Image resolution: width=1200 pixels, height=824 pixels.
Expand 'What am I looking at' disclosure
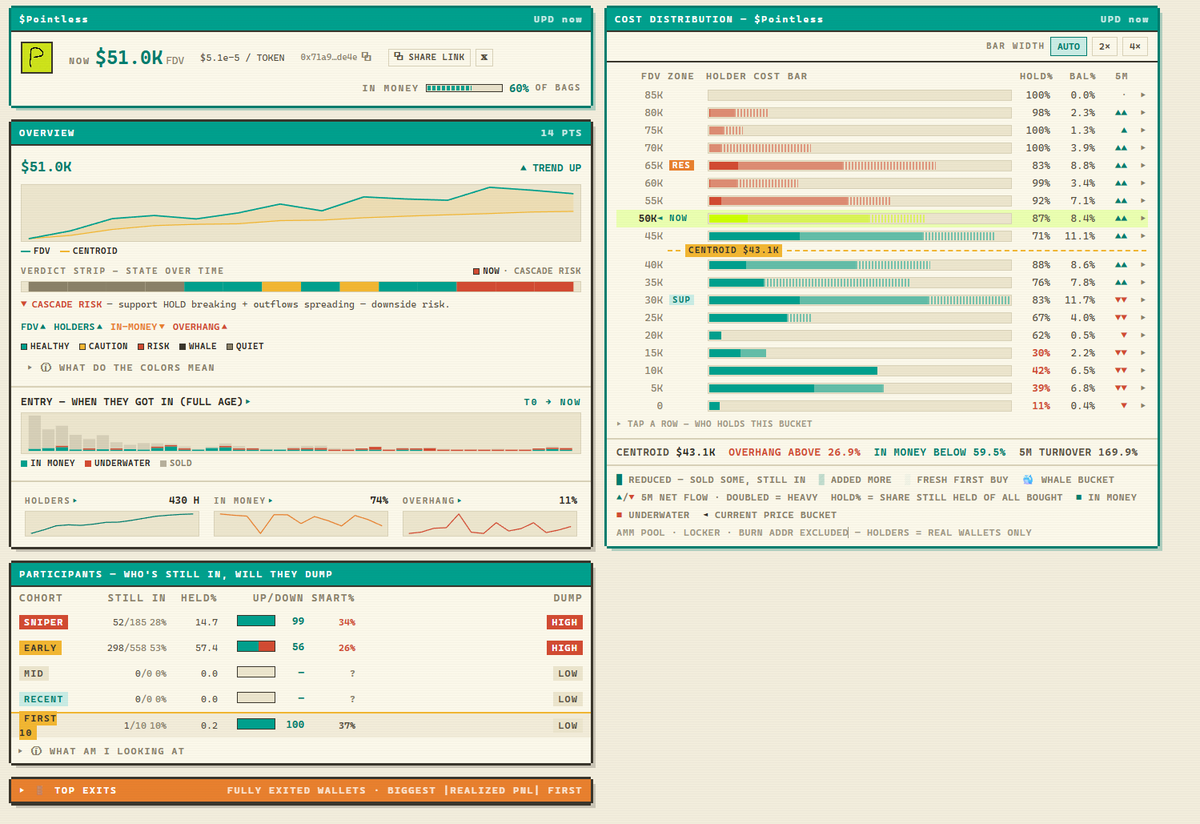[101, 751]
